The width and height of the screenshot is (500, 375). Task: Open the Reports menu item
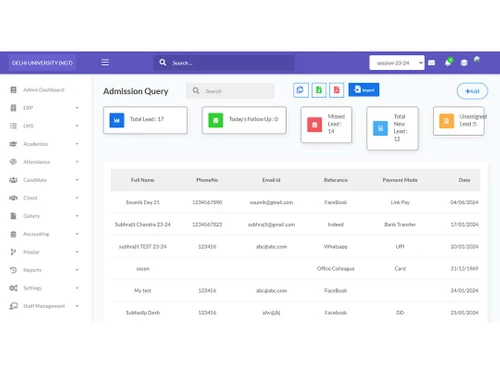point(32,270)
